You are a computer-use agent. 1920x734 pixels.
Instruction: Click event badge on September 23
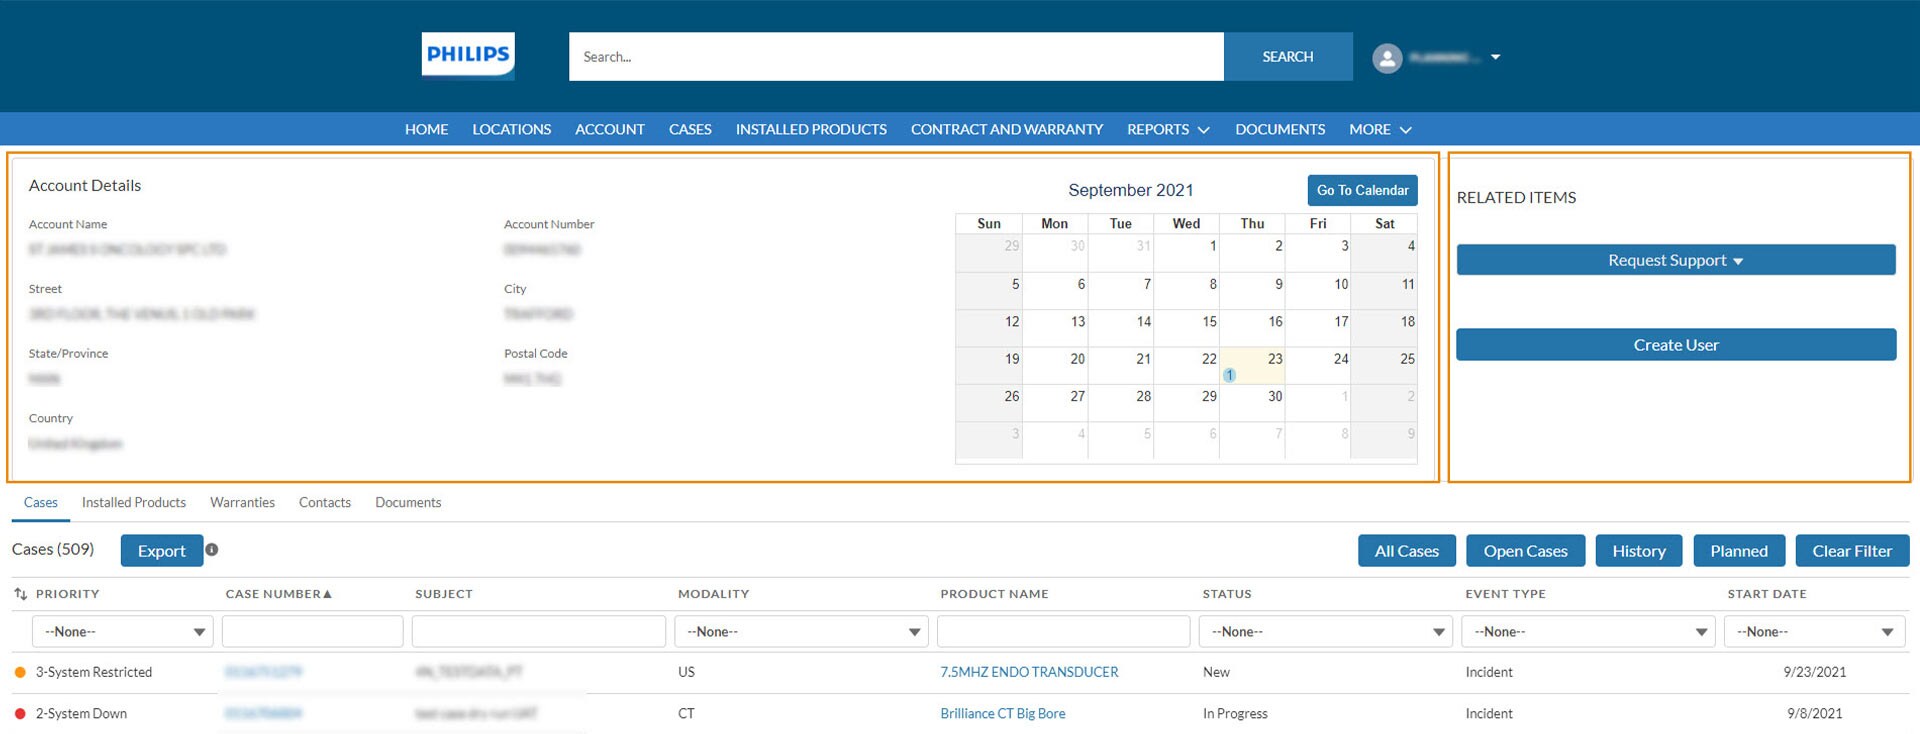1229,375
